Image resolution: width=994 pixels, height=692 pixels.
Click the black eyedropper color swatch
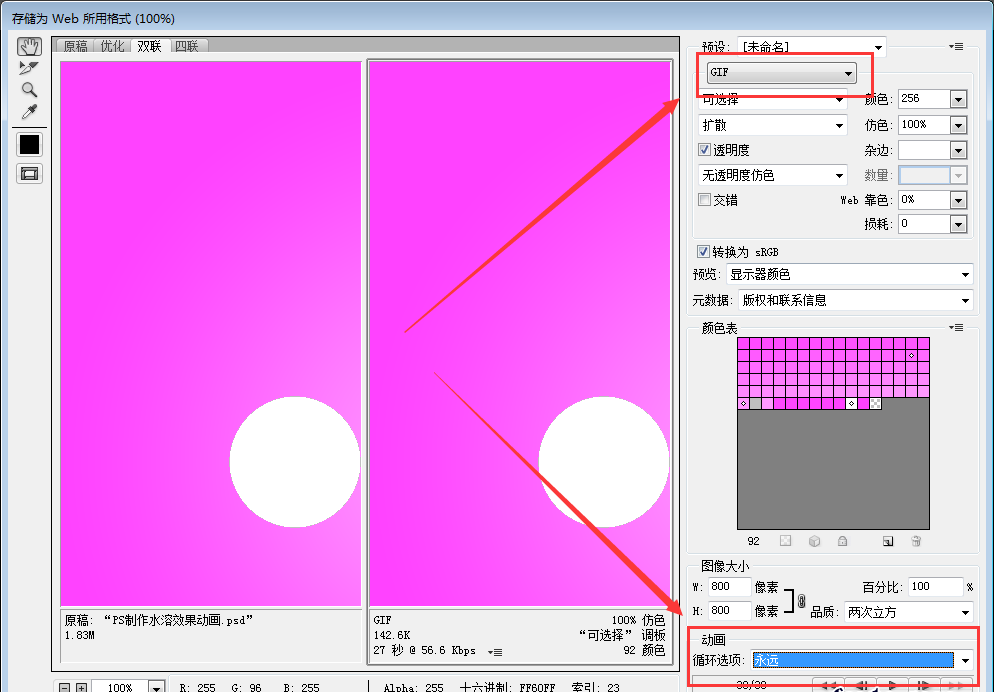[x=28, y=144]
